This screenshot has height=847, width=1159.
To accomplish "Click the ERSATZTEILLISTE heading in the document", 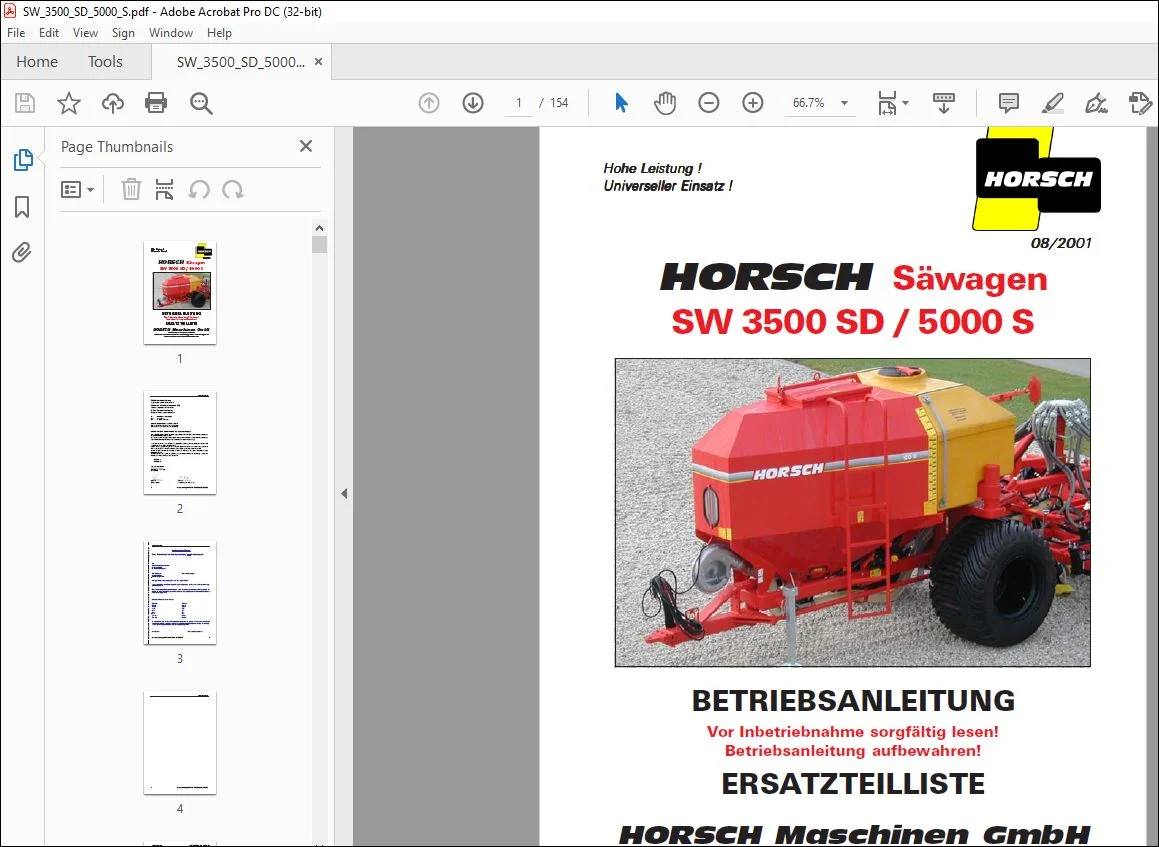I will [x=853, y=784].
